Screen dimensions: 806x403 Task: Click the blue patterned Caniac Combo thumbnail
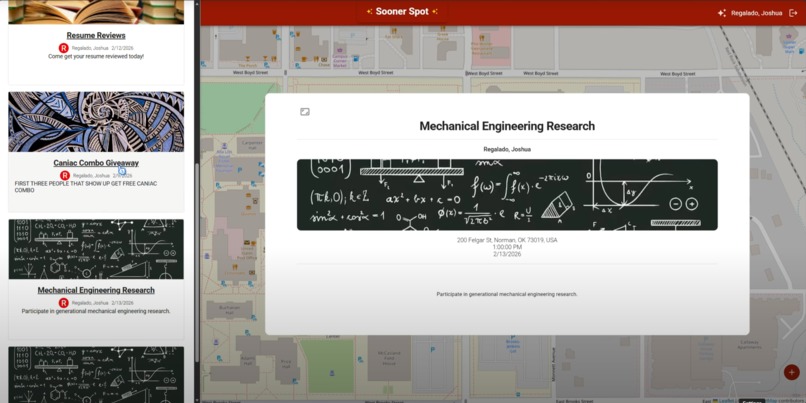tap(96, 122)
